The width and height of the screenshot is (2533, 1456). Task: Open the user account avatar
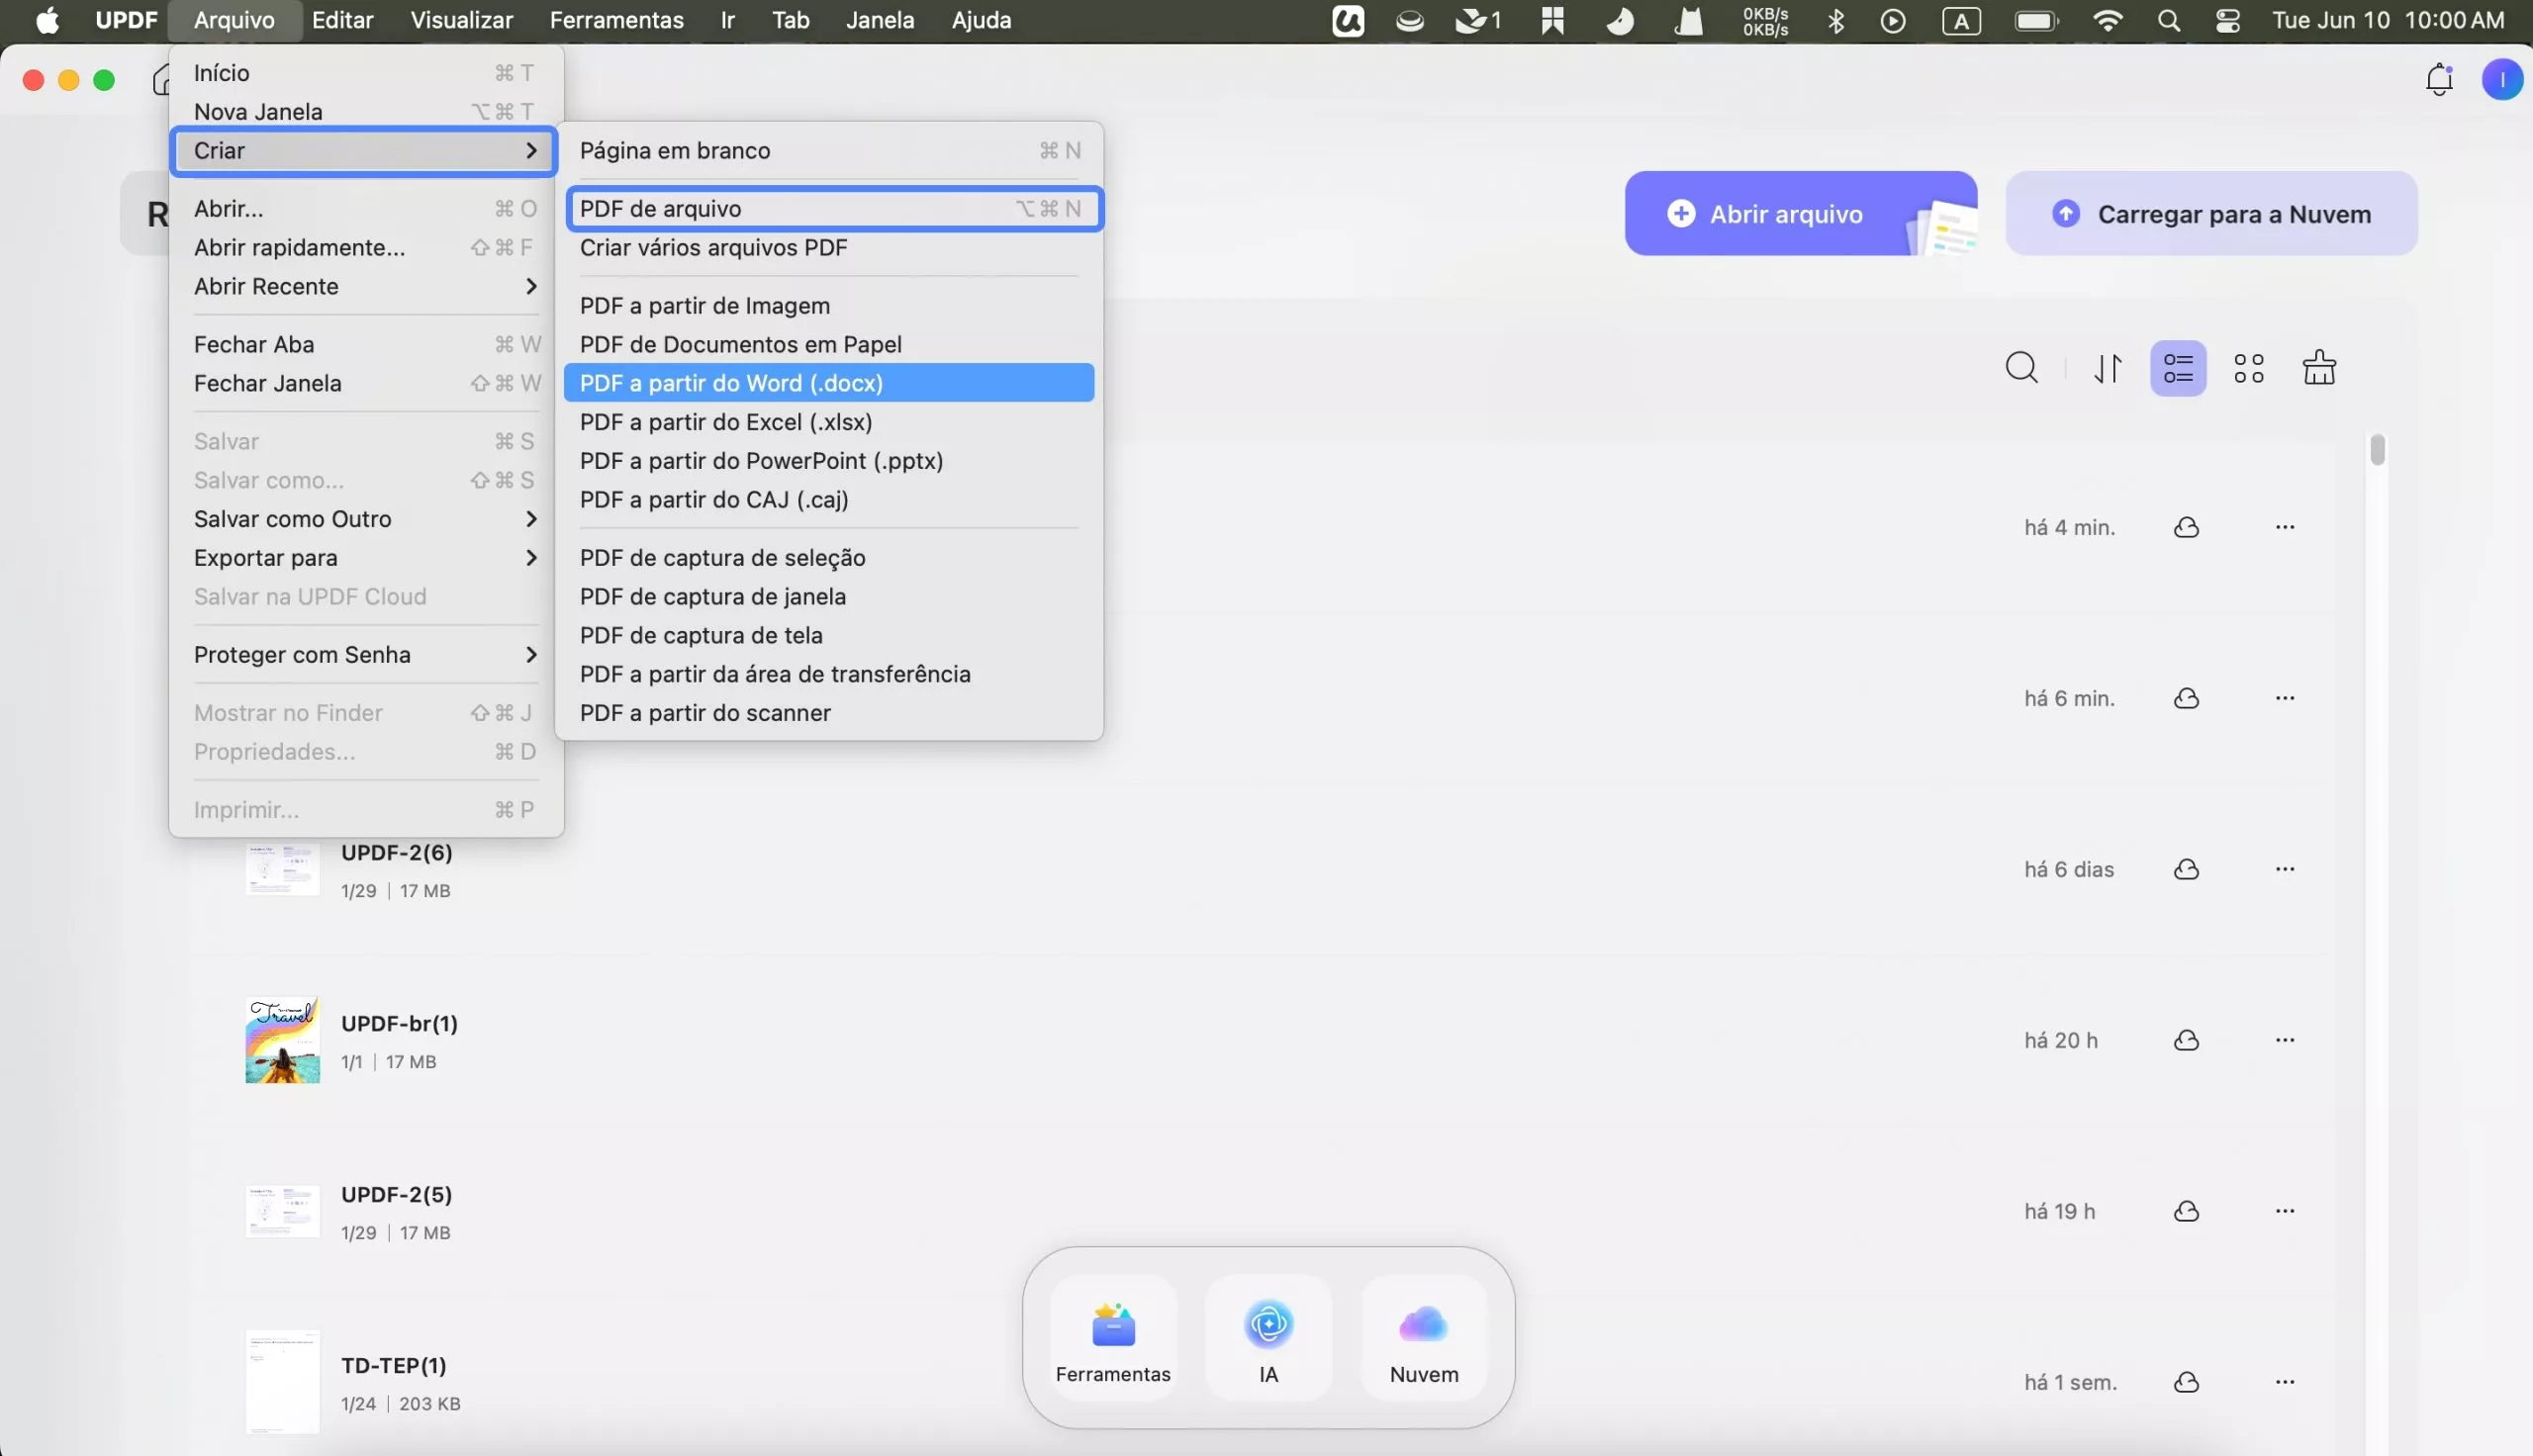click(x=2502, y=80)
